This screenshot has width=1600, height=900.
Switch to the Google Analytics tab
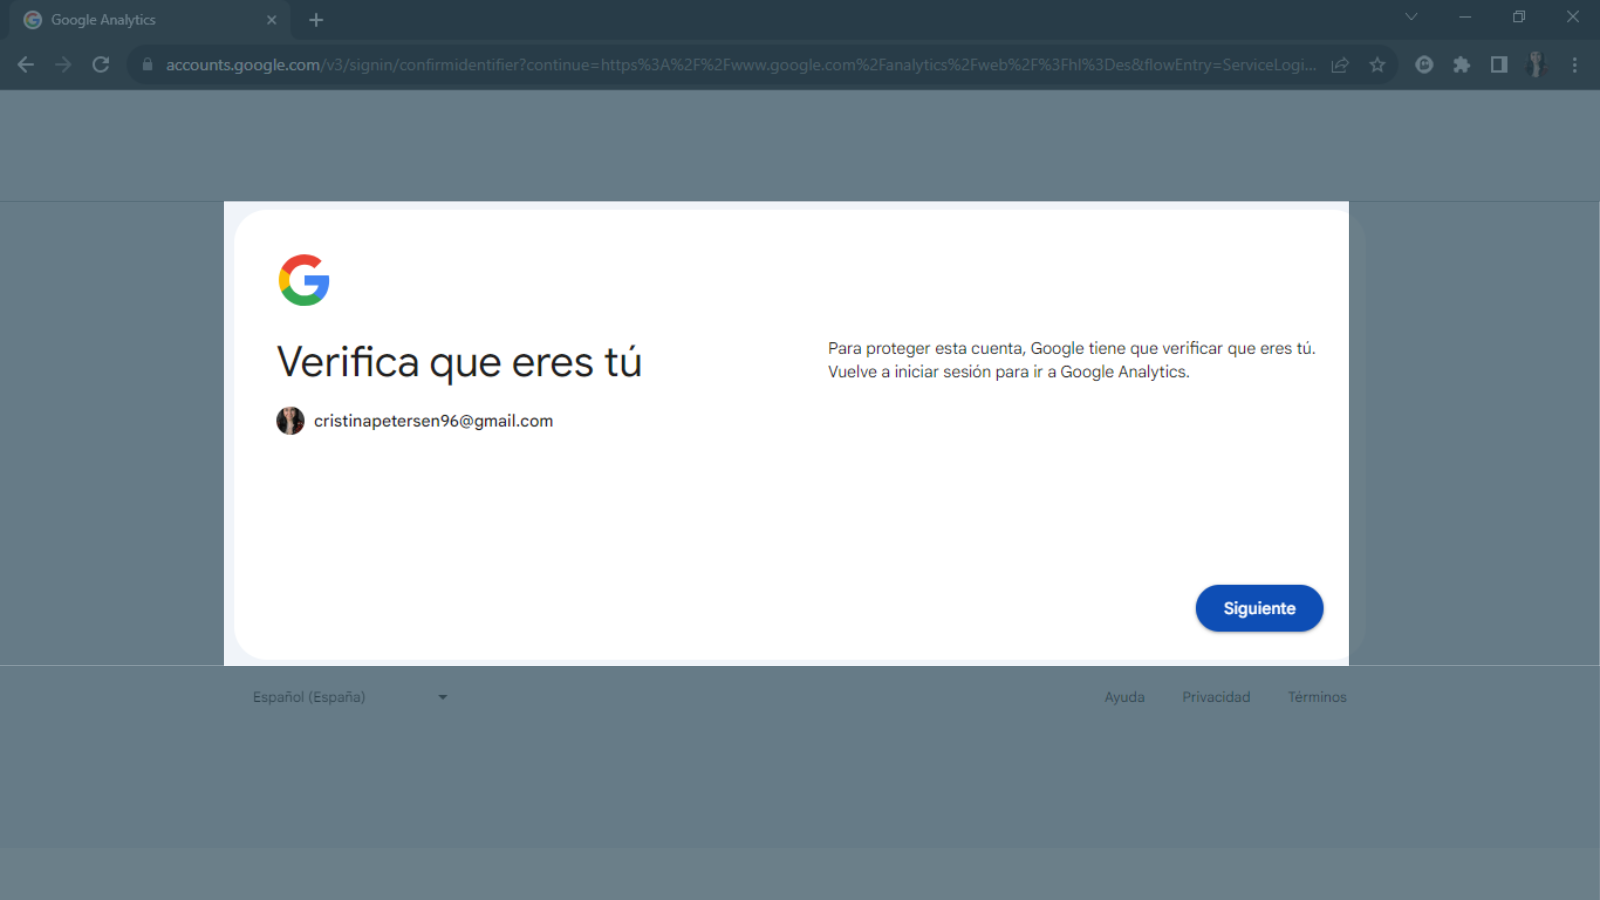150,20
